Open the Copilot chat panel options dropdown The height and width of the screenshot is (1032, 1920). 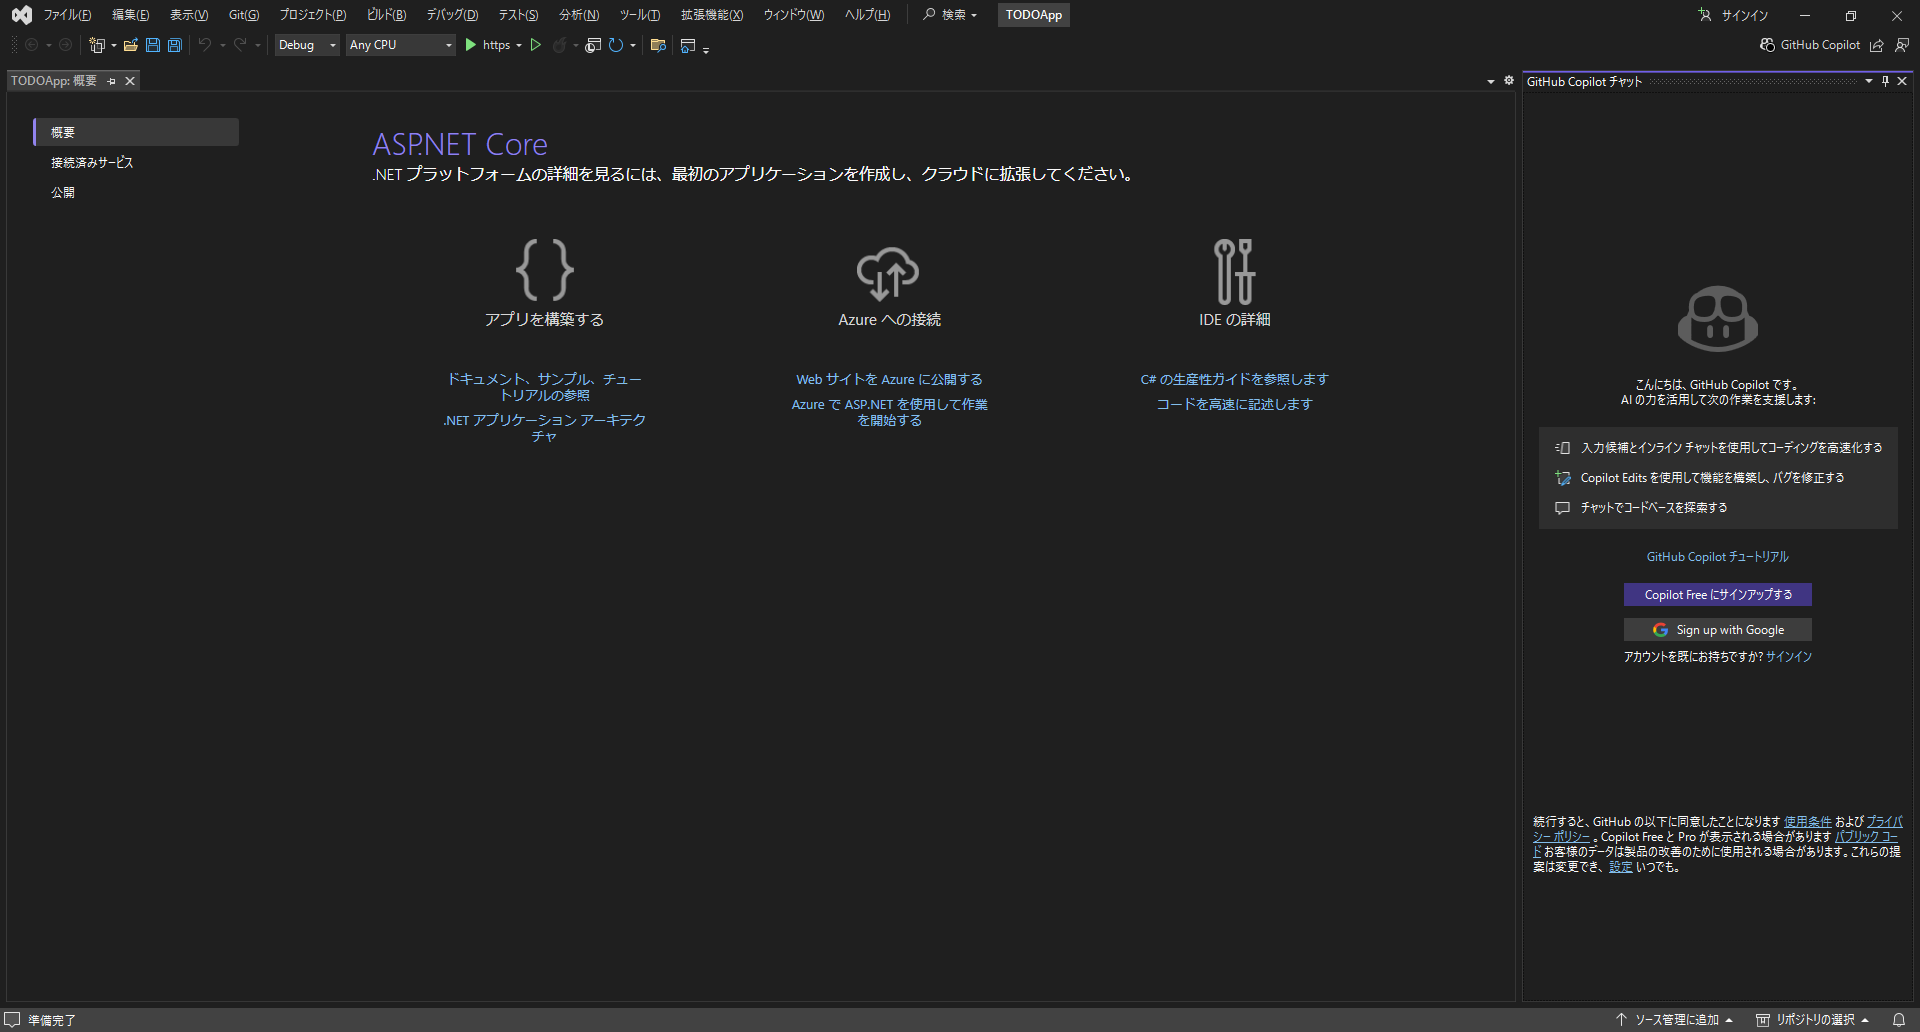point(1869,81)
